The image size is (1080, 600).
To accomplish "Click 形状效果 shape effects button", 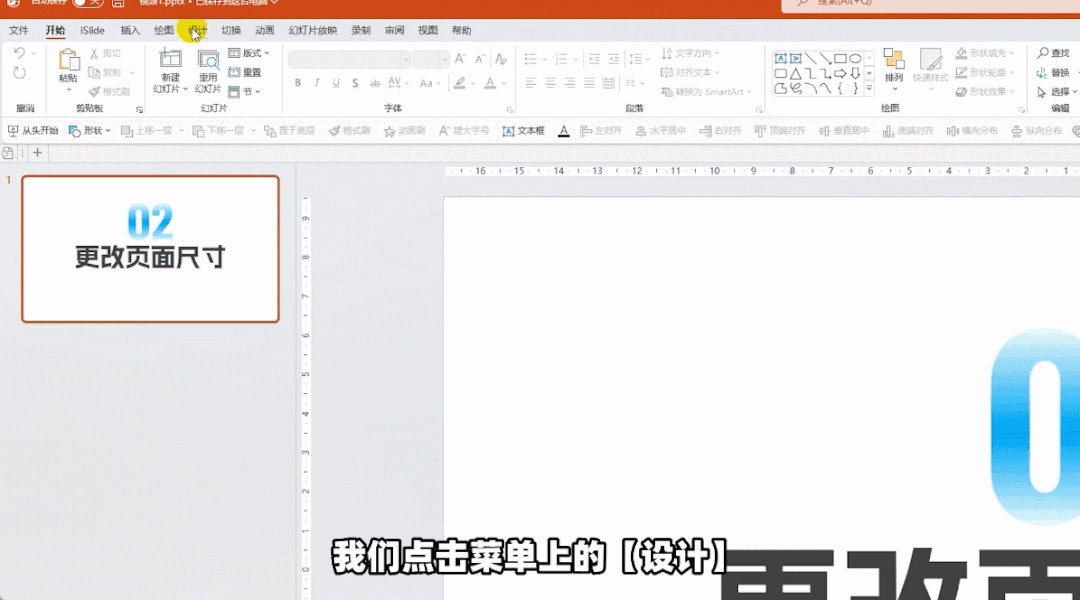I will pos(985,92).
